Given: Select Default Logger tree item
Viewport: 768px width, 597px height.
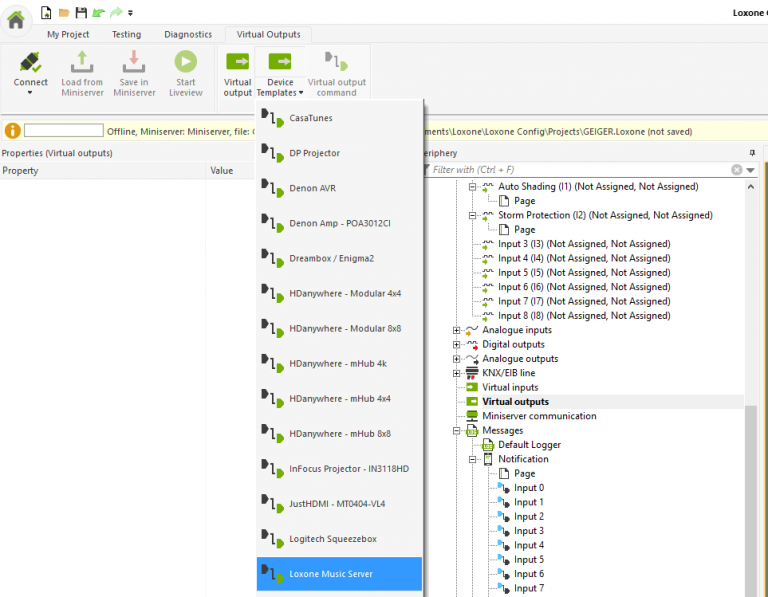Looking at the screenshot, I should (529, 445).
